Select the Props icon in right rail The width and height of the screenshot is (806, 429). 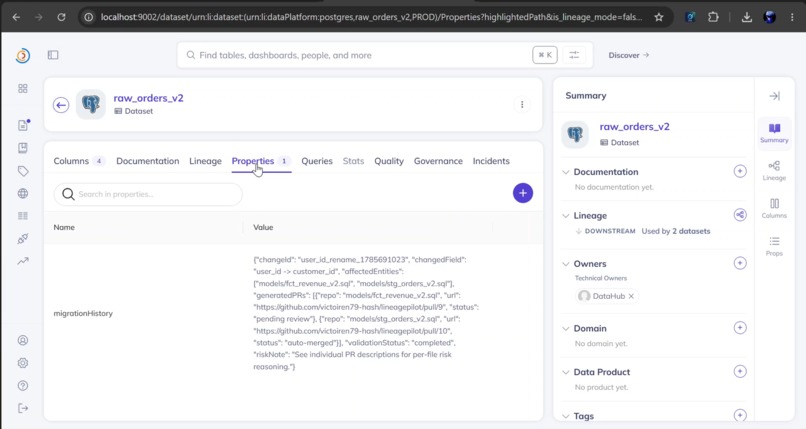point(774,246)
